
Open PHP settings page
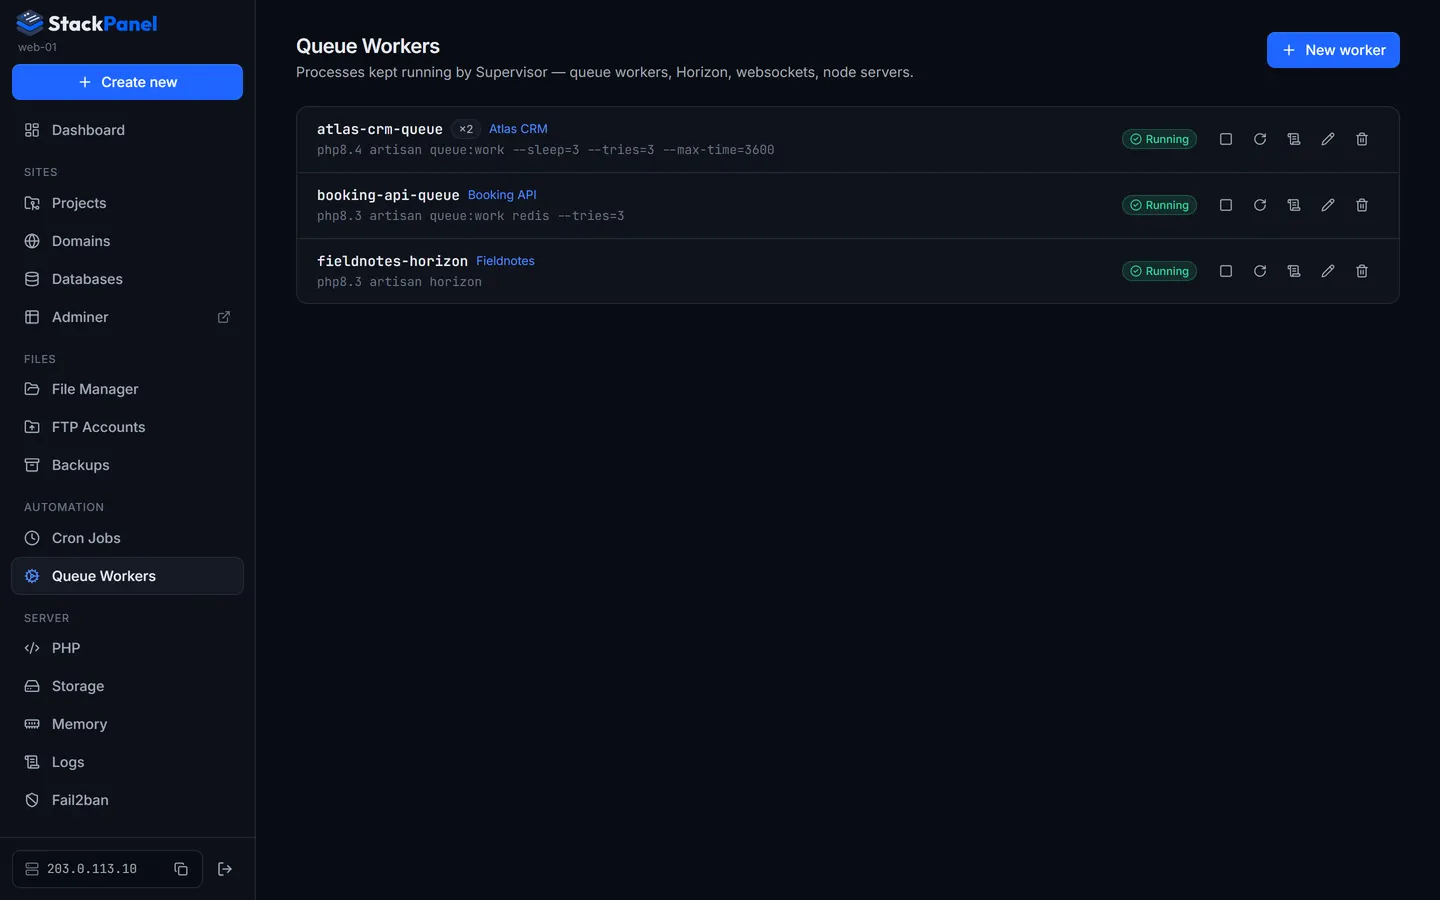(x=127, y=648)
